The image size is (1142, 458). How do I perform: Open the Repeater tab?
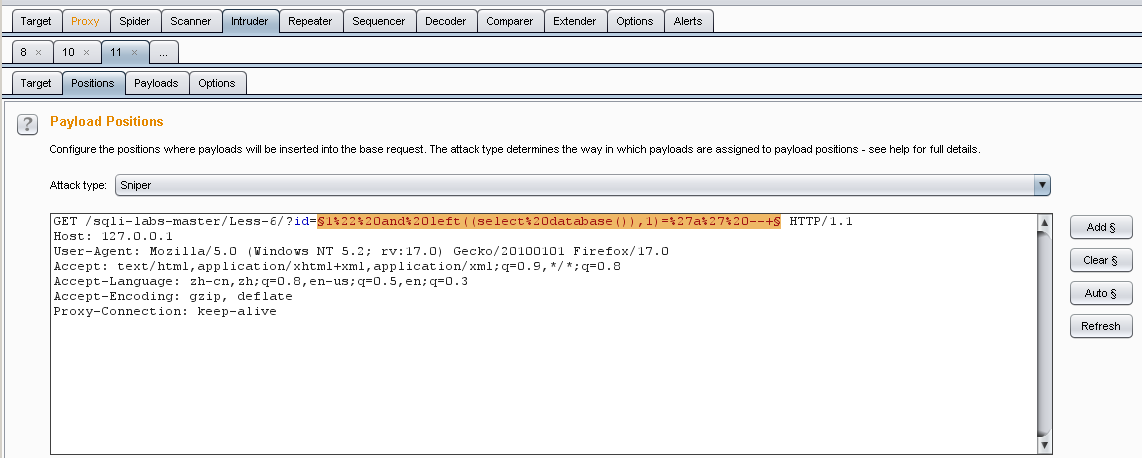click(310, 21)
